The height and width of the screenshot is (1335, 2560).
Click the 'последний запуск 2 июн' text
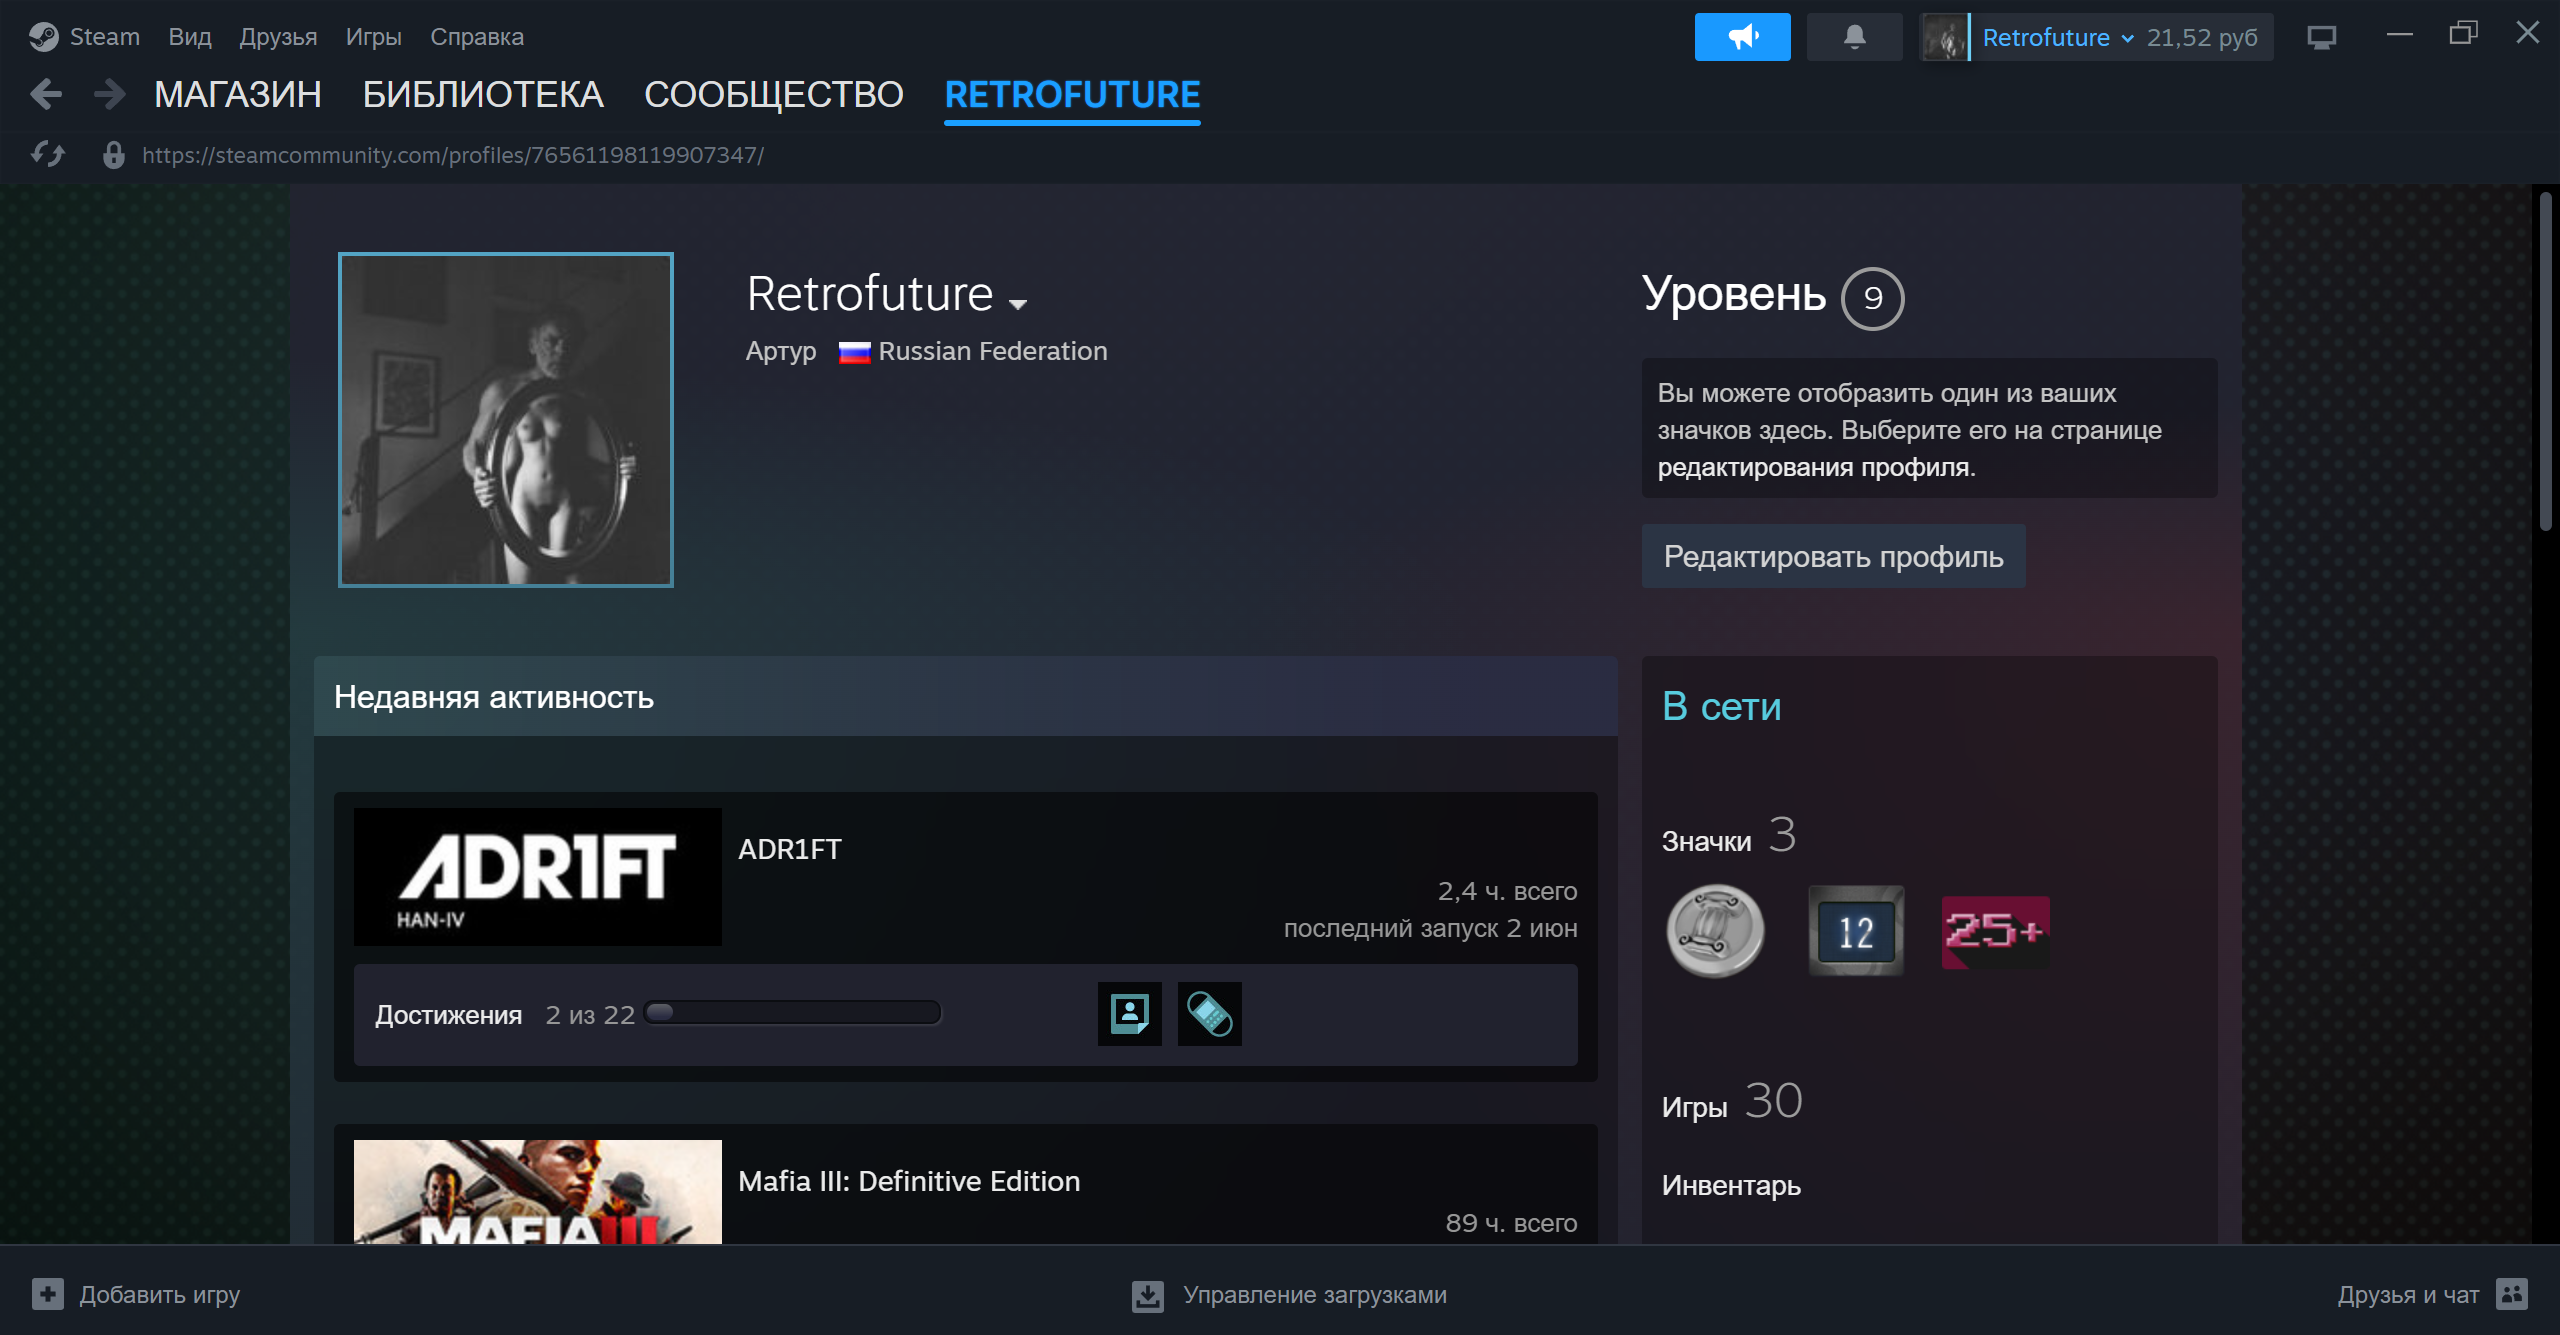tap(1431, 928)
